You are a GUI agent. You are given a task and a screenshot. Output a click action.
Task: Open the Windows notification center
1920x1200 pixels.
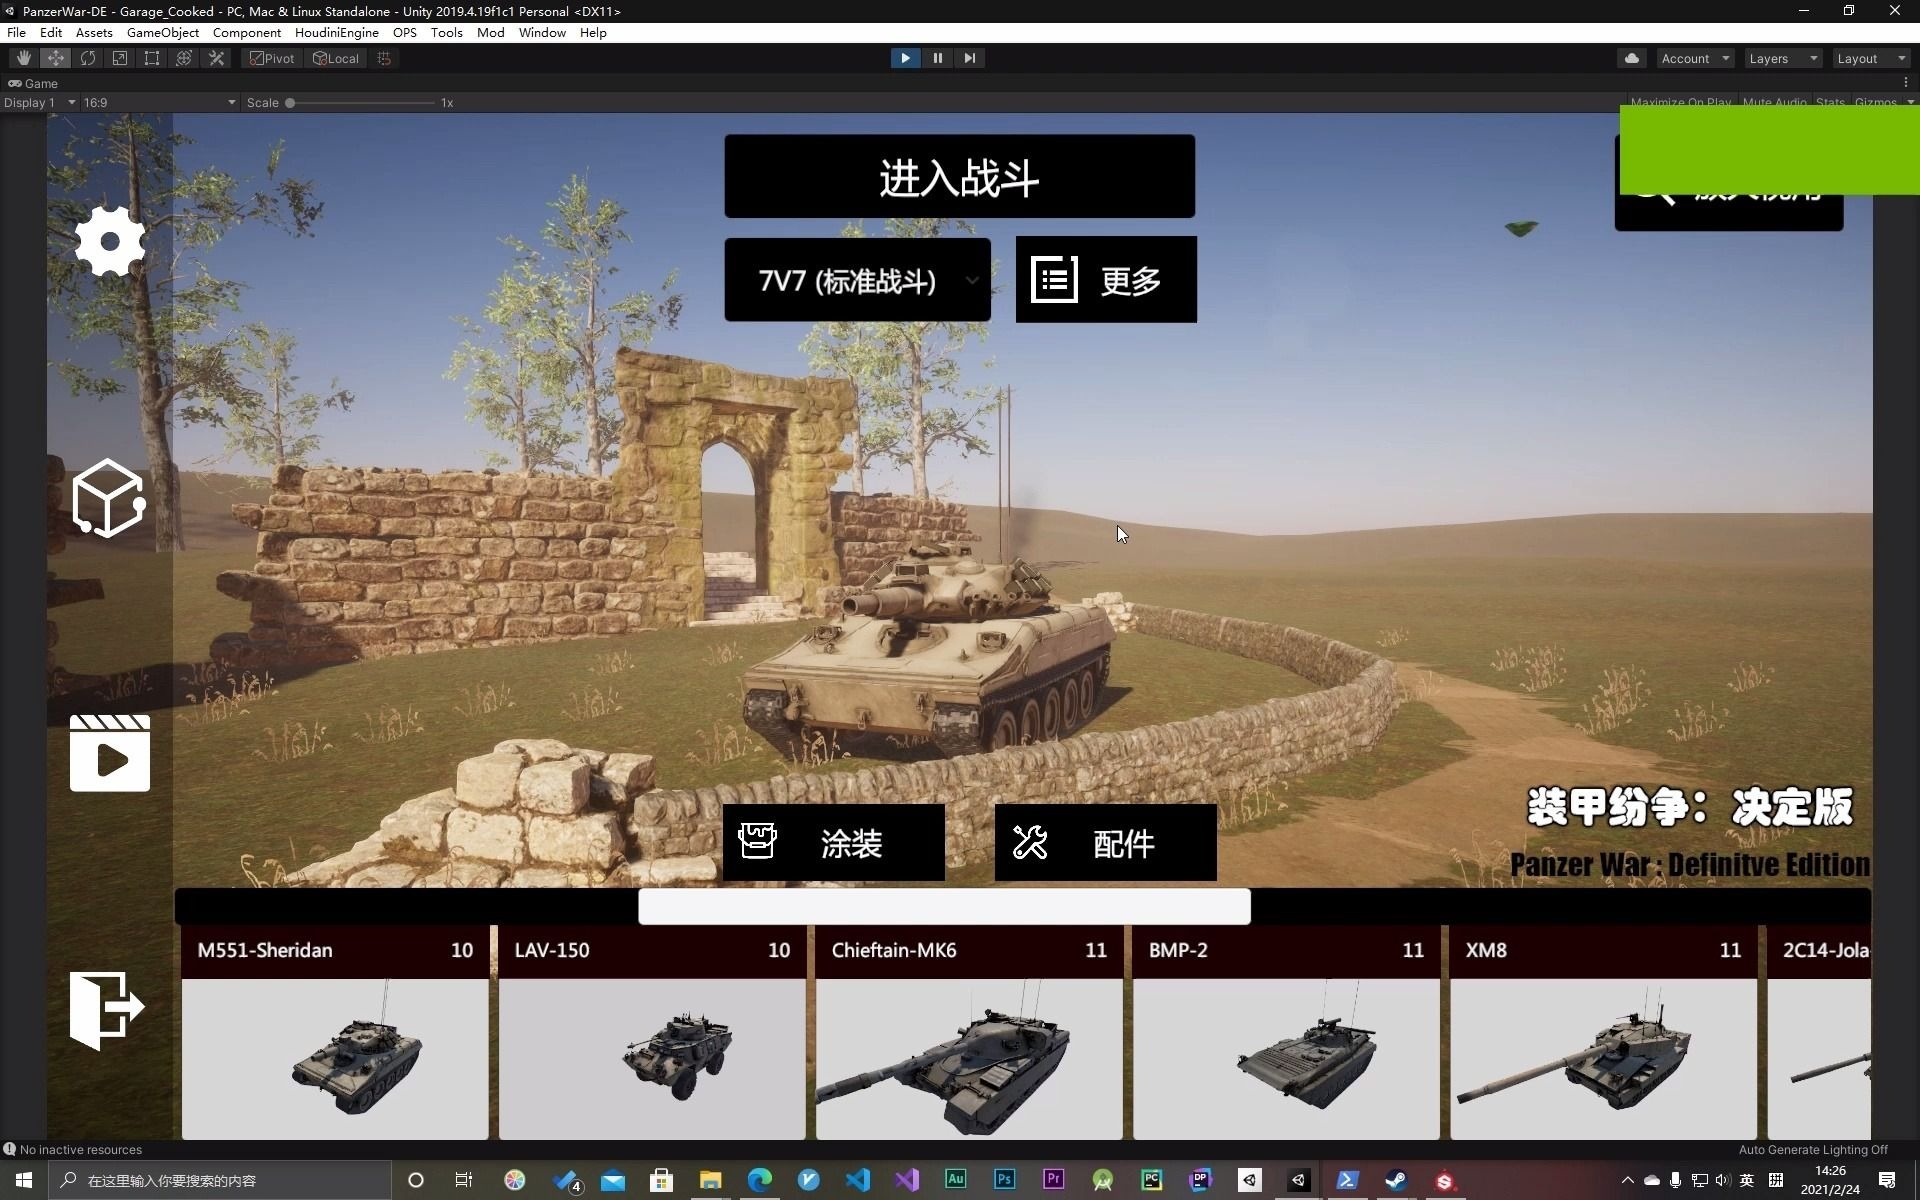tap(1888, 1180)
